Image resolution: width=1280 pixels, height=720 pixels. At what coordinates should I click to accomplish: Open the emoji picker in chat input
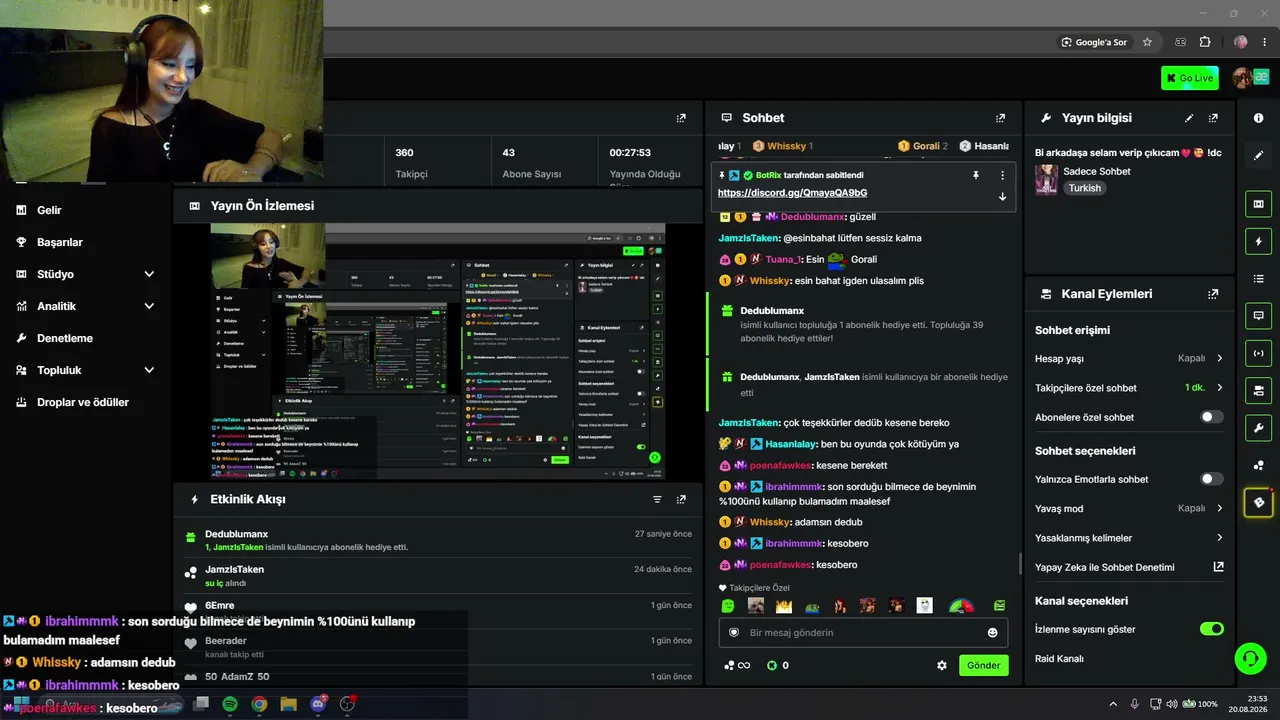coord(992,632)
